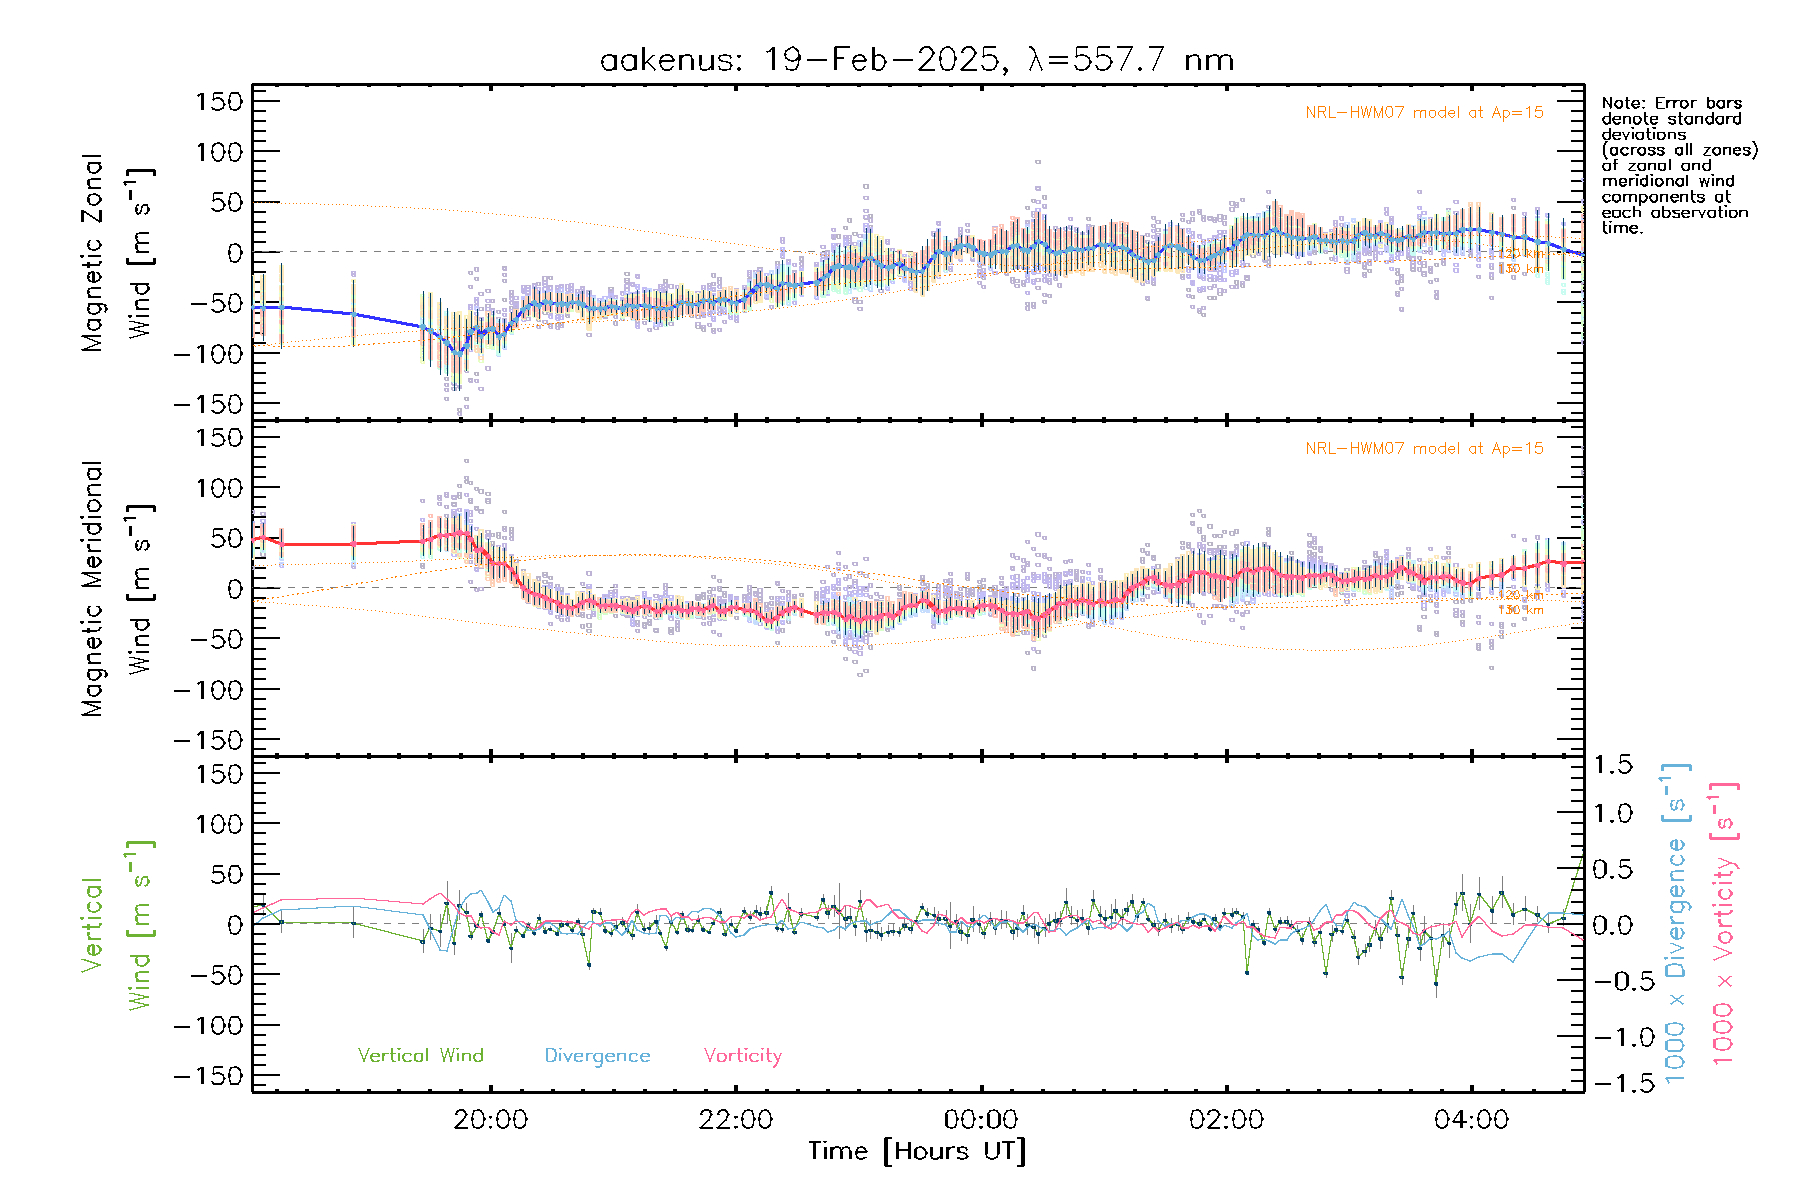This screenshot has width=1800, height=1200.
Task: Click the 'Time [Hours UT]' axis label
Action: (x=917, y=1151)
